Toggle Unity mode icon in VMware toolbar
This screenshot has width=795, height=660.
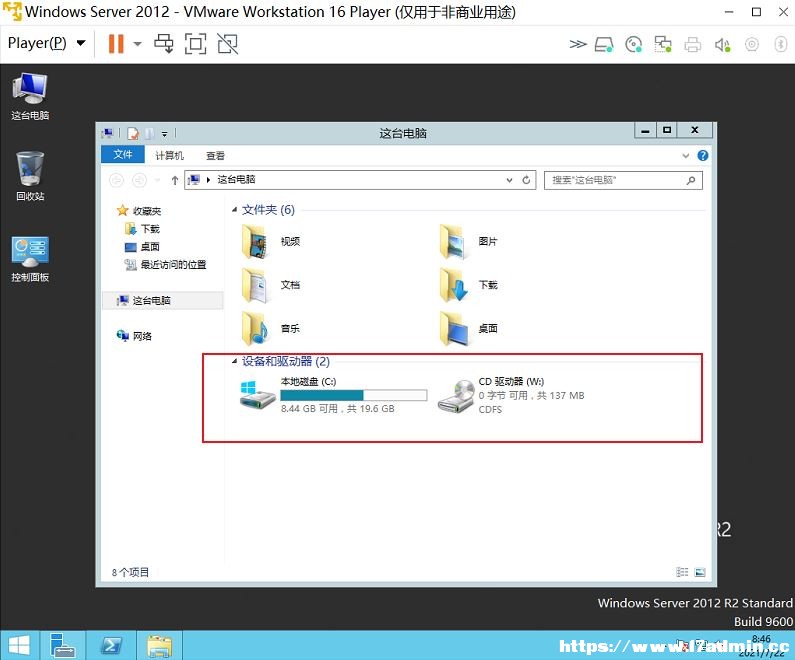pyautogui.click(x=228, y=44)
